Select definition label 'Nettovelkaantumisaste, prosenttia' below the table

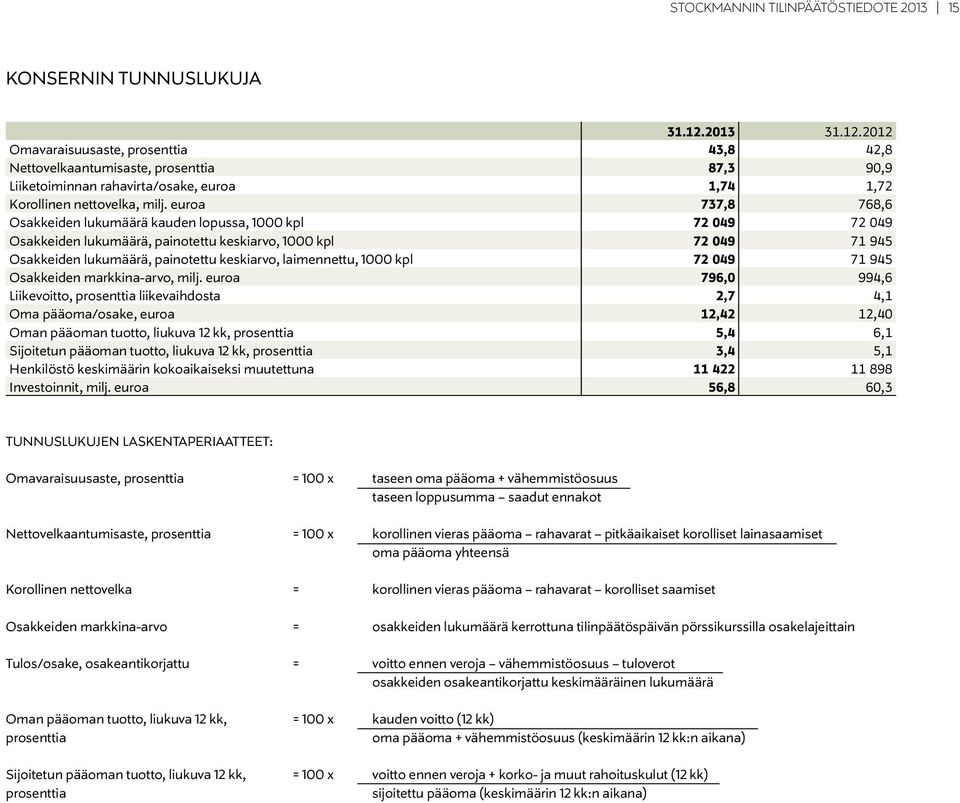click(x=108, y=534)
